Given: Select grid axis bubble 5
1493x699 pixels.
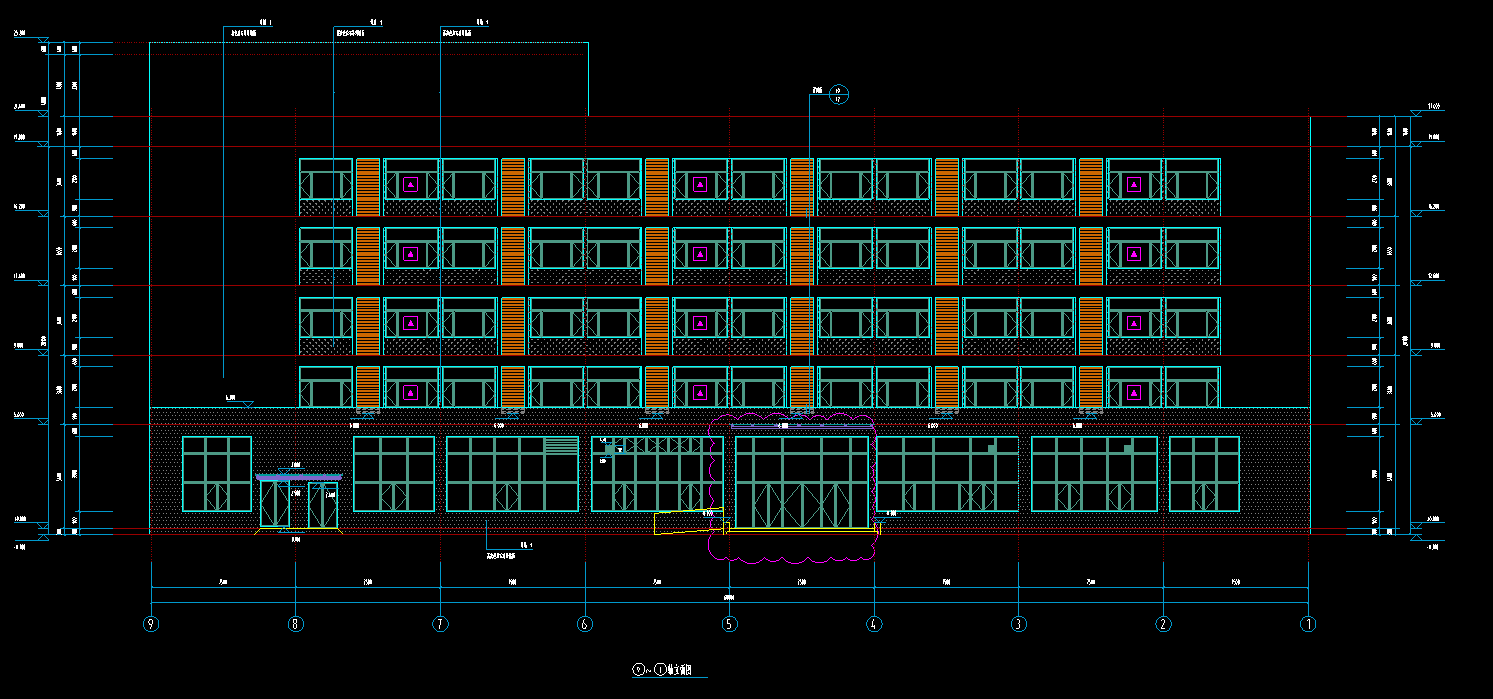Looking at the screenshot, I should [730, 624].
